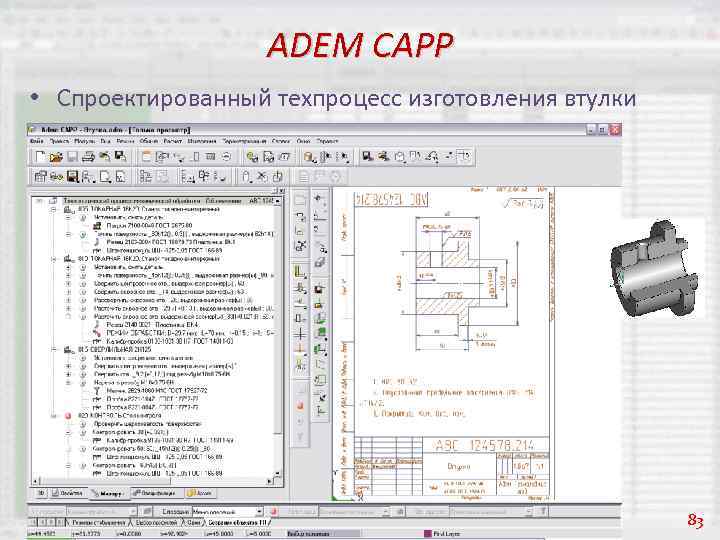Click the last icon of the top toolbar row
720x540 pixels.
[x=464, y=157]
